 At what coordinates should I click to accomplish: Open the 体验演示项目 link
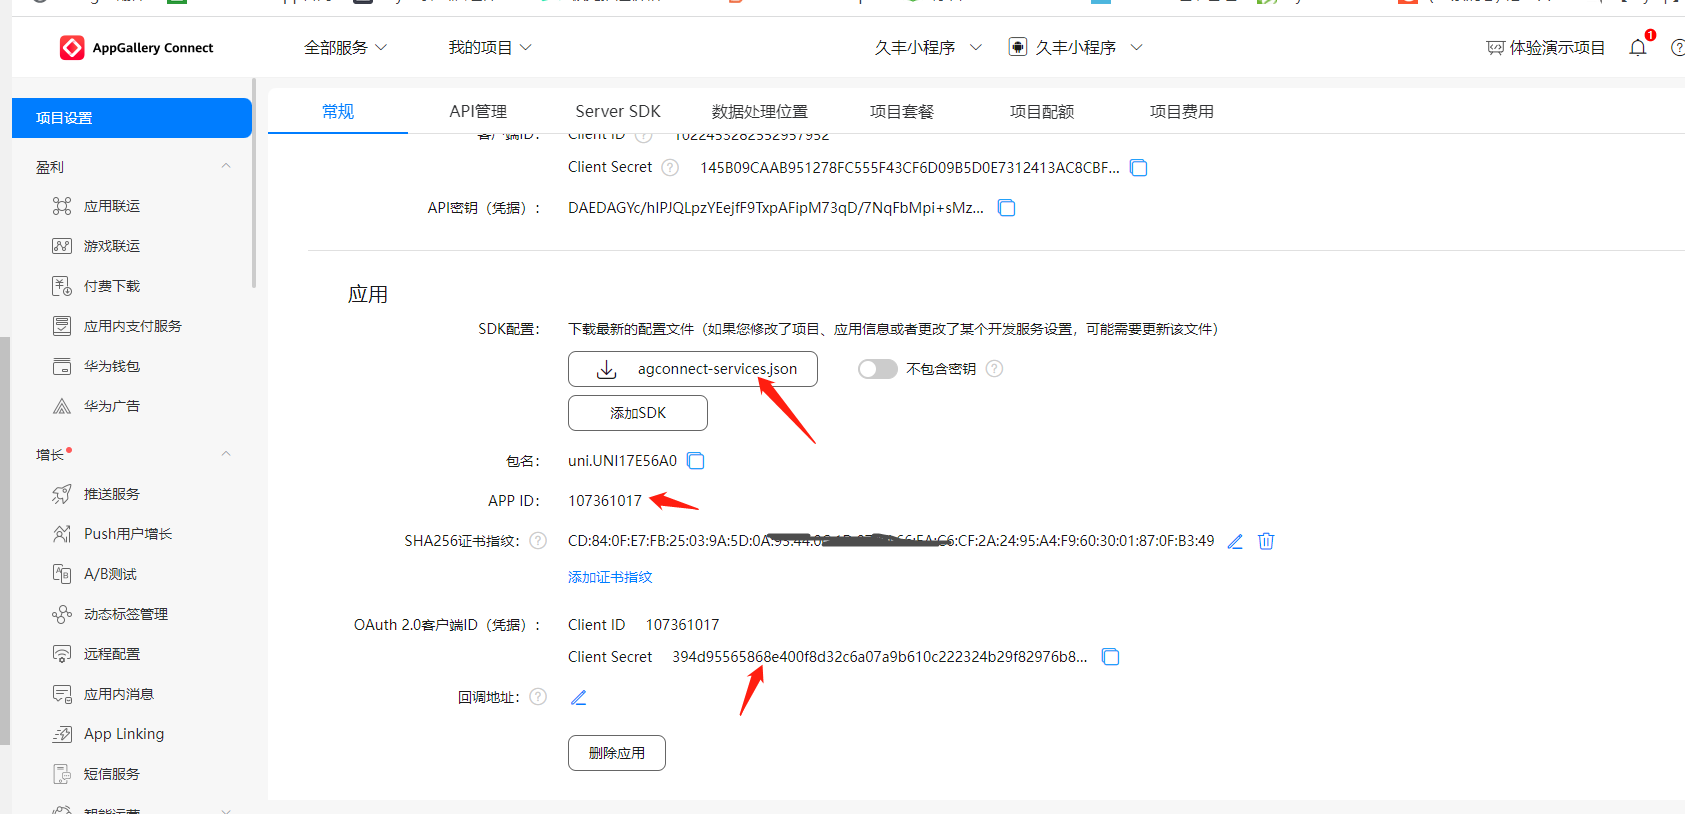[x=1545, y=48]
